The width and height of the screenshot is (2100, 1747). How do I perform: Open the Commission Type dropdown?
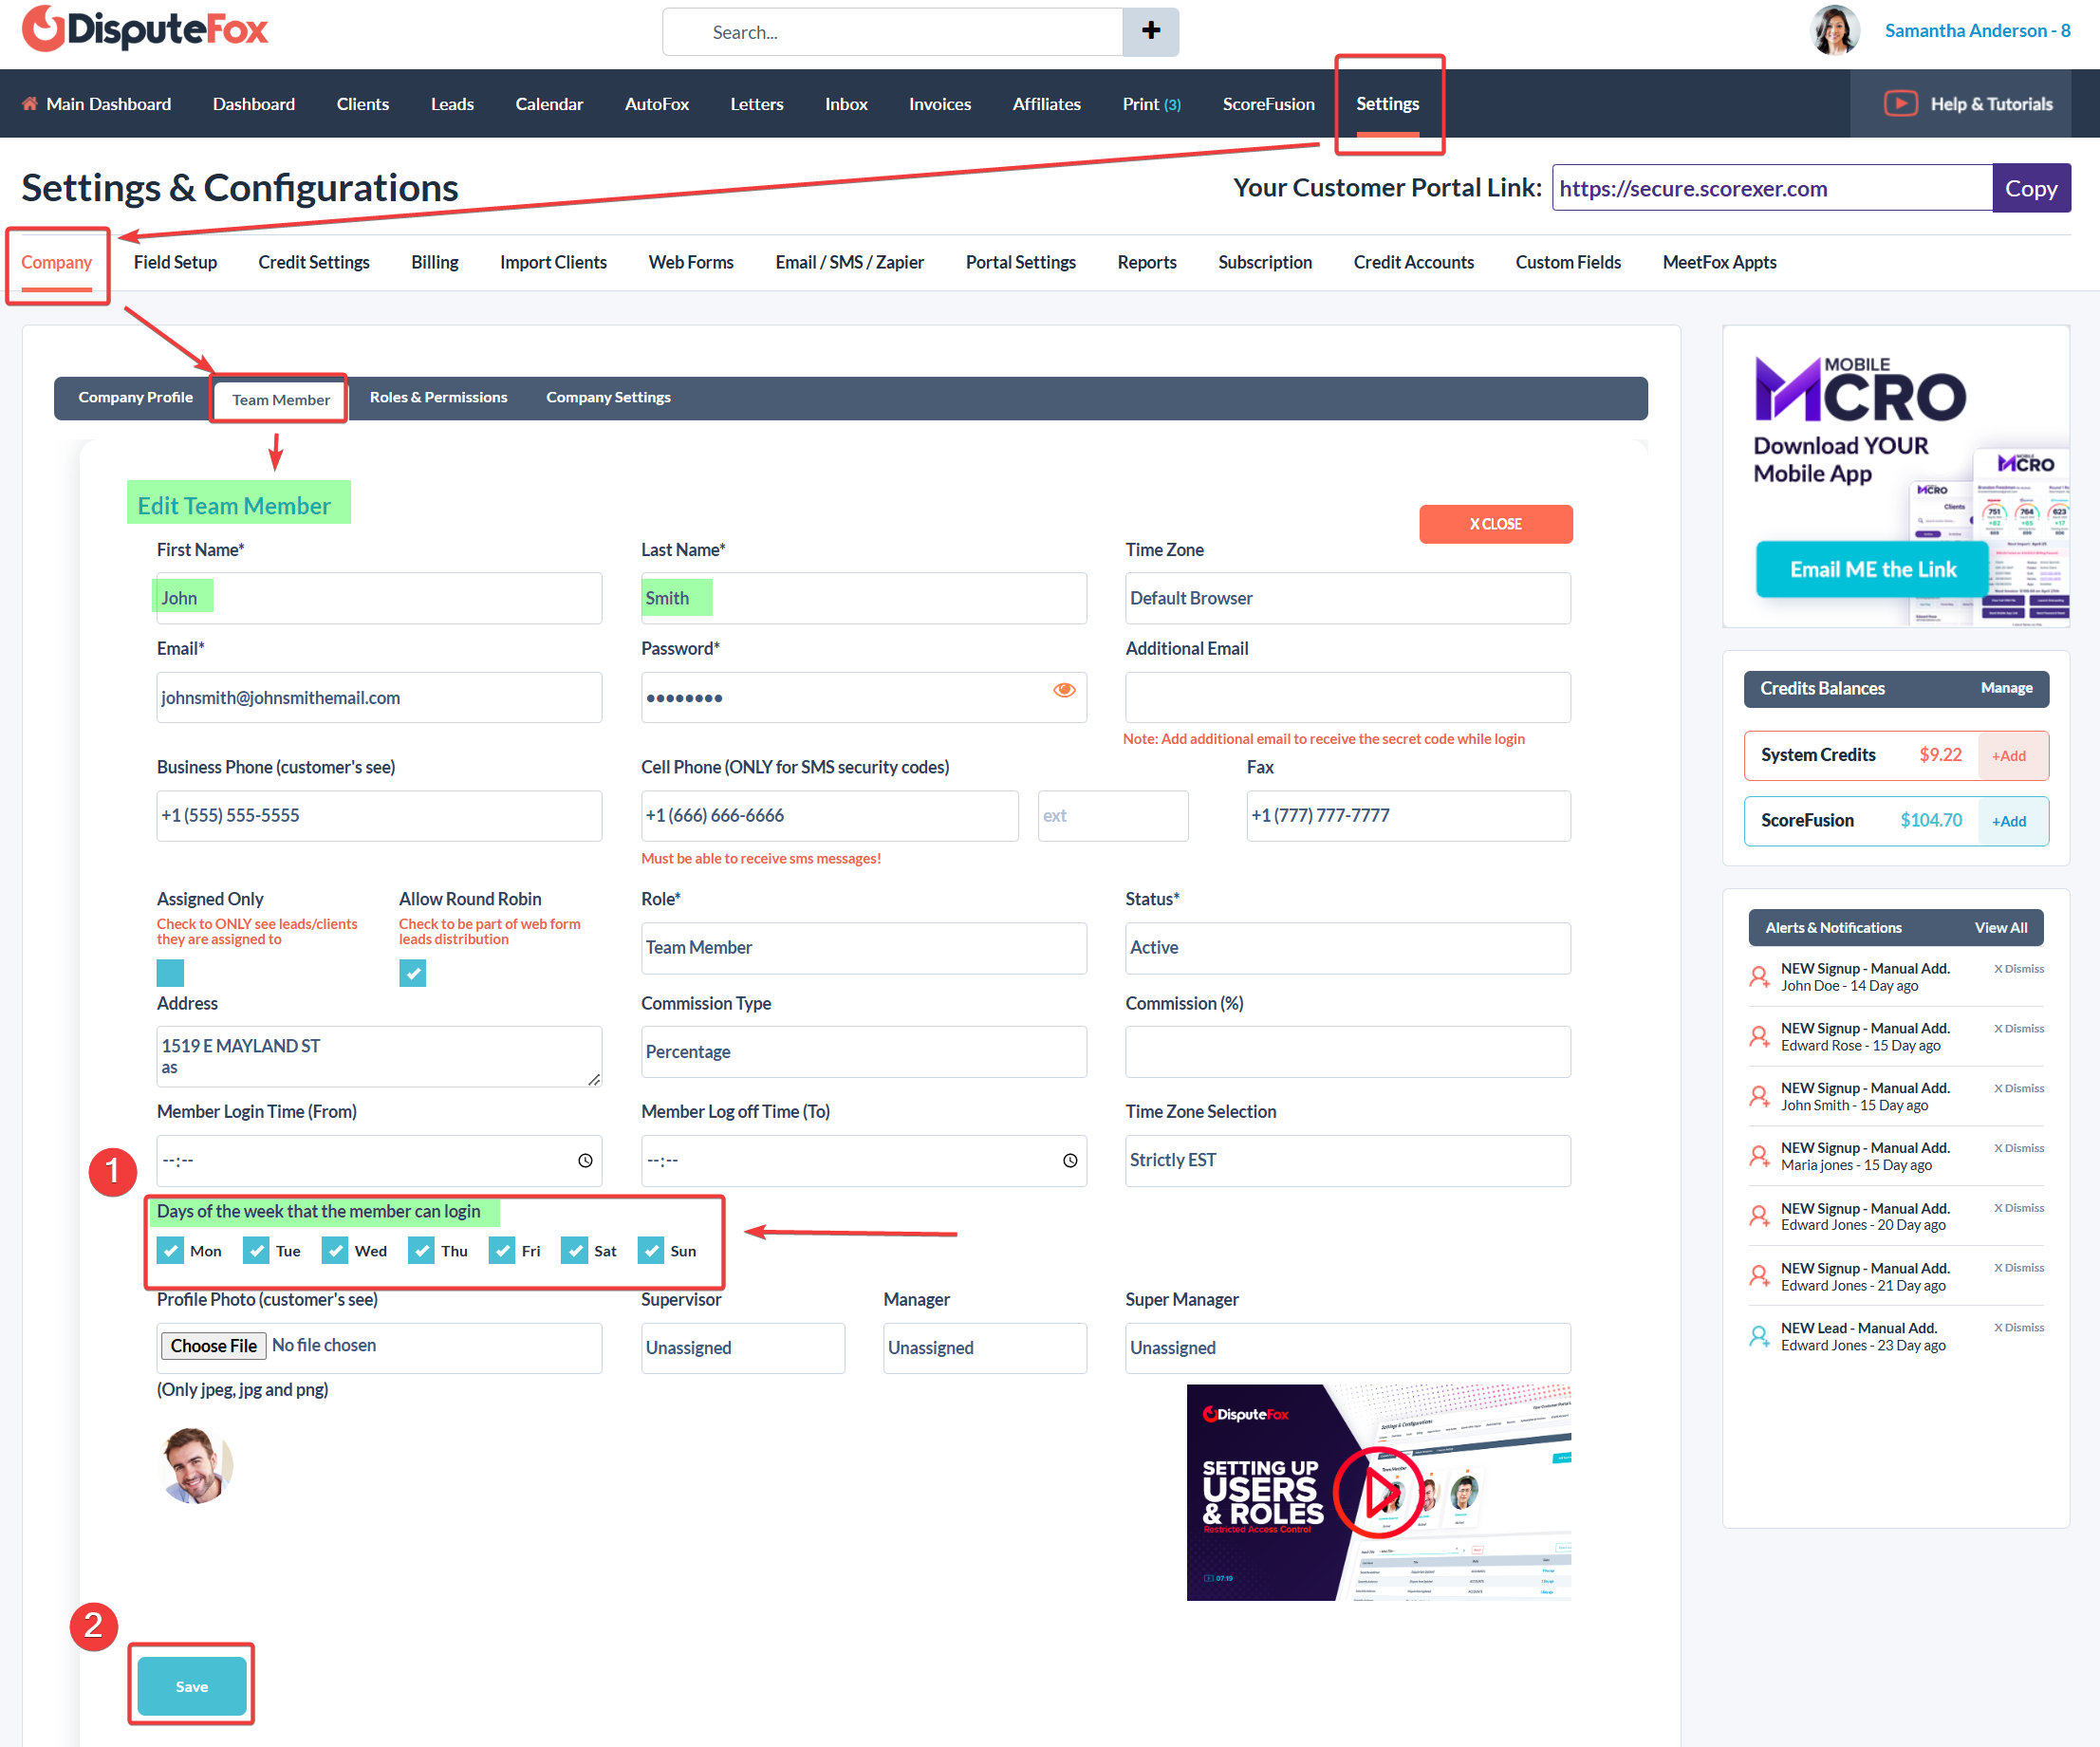[x=863, y=1051]
